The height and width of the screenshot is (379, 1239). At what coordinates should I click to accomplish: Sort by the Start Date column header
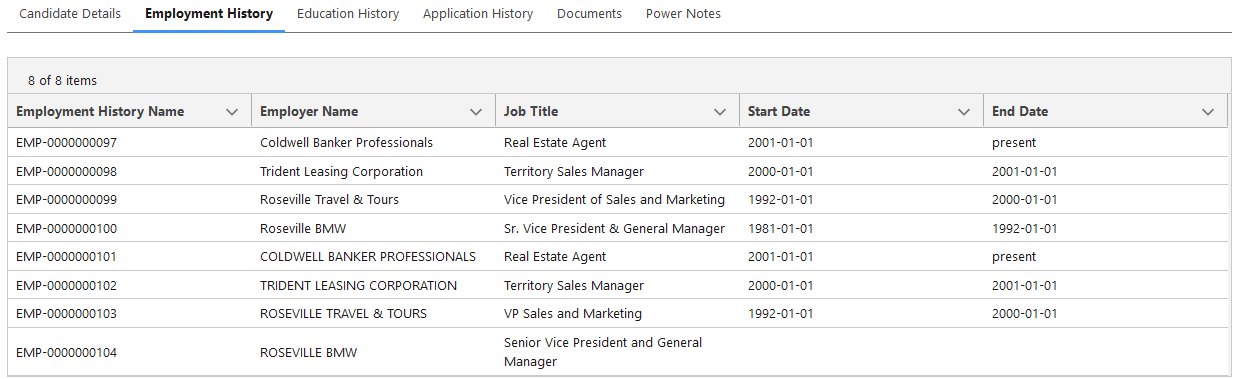779,112
